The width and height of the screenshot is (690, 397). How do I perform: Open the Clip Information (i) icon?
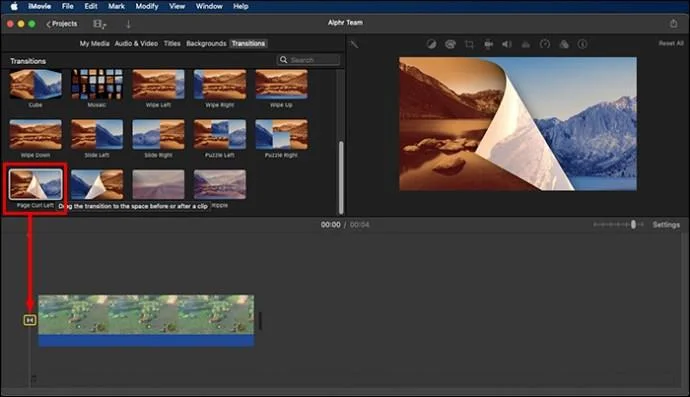(x=582, y=44)
